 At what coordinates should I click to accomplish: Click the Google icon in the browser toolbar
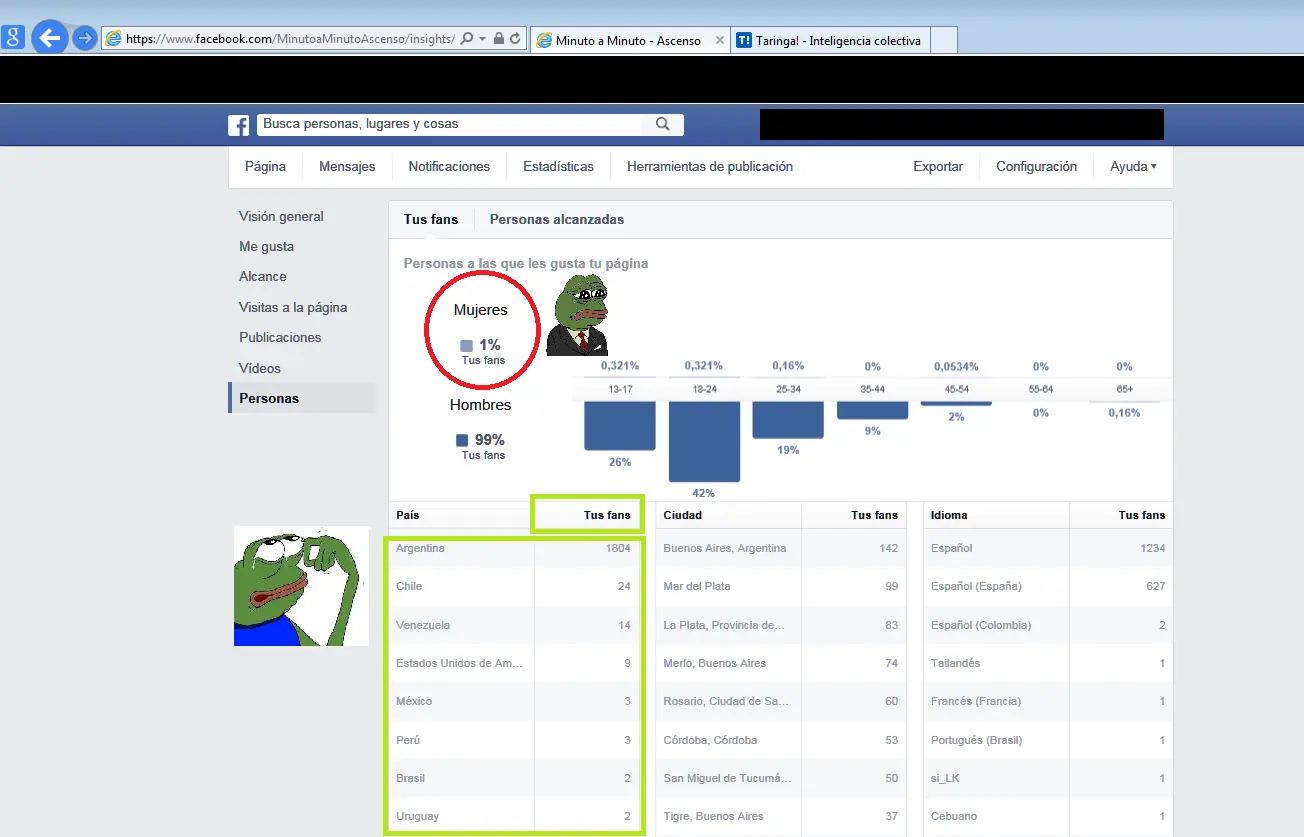(x=13, y=39)
